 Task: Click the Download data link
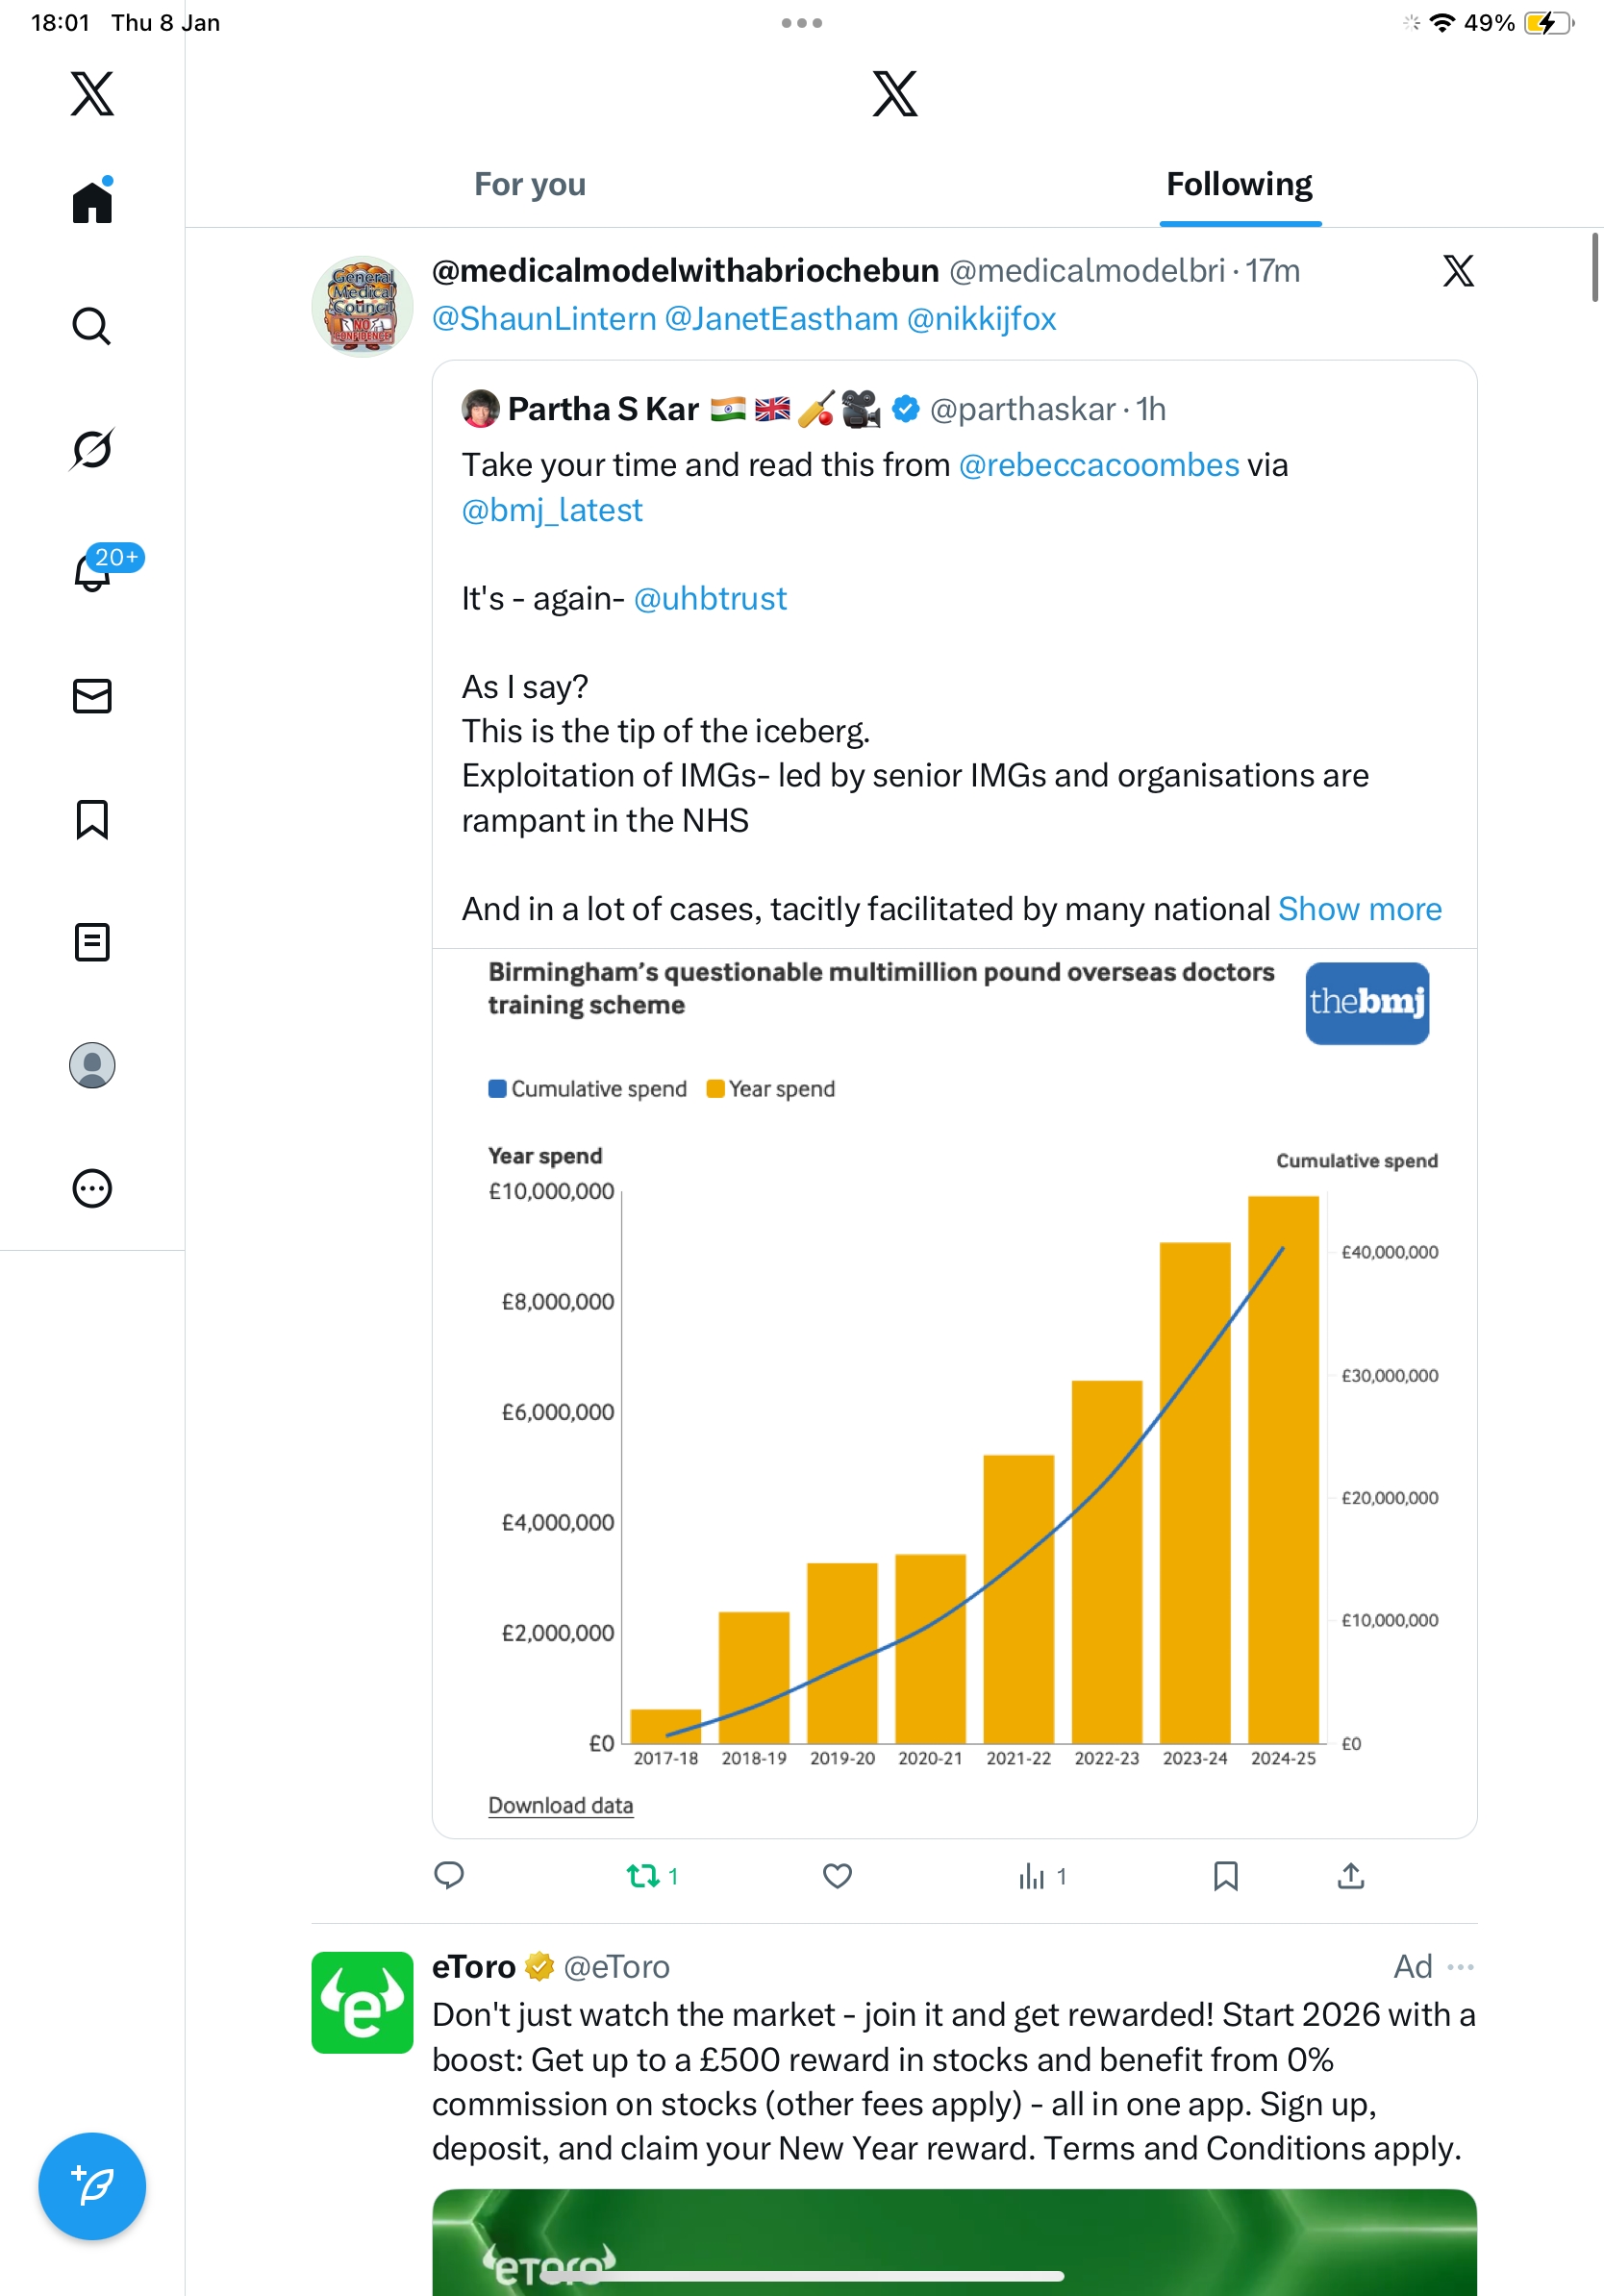(x=560, y=1805)
